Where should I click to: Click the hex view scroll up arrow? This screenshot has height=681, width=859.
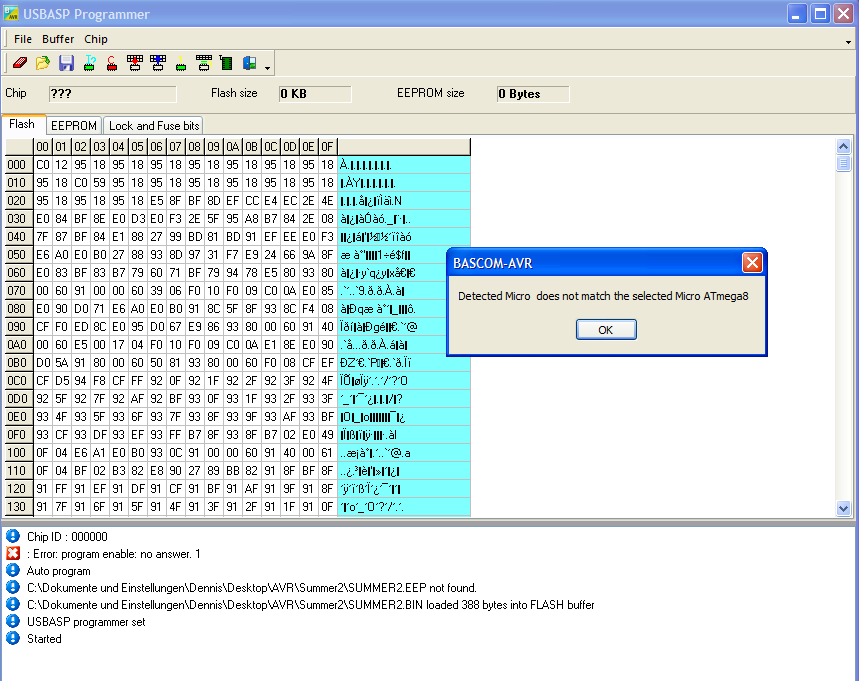(843, 146)
